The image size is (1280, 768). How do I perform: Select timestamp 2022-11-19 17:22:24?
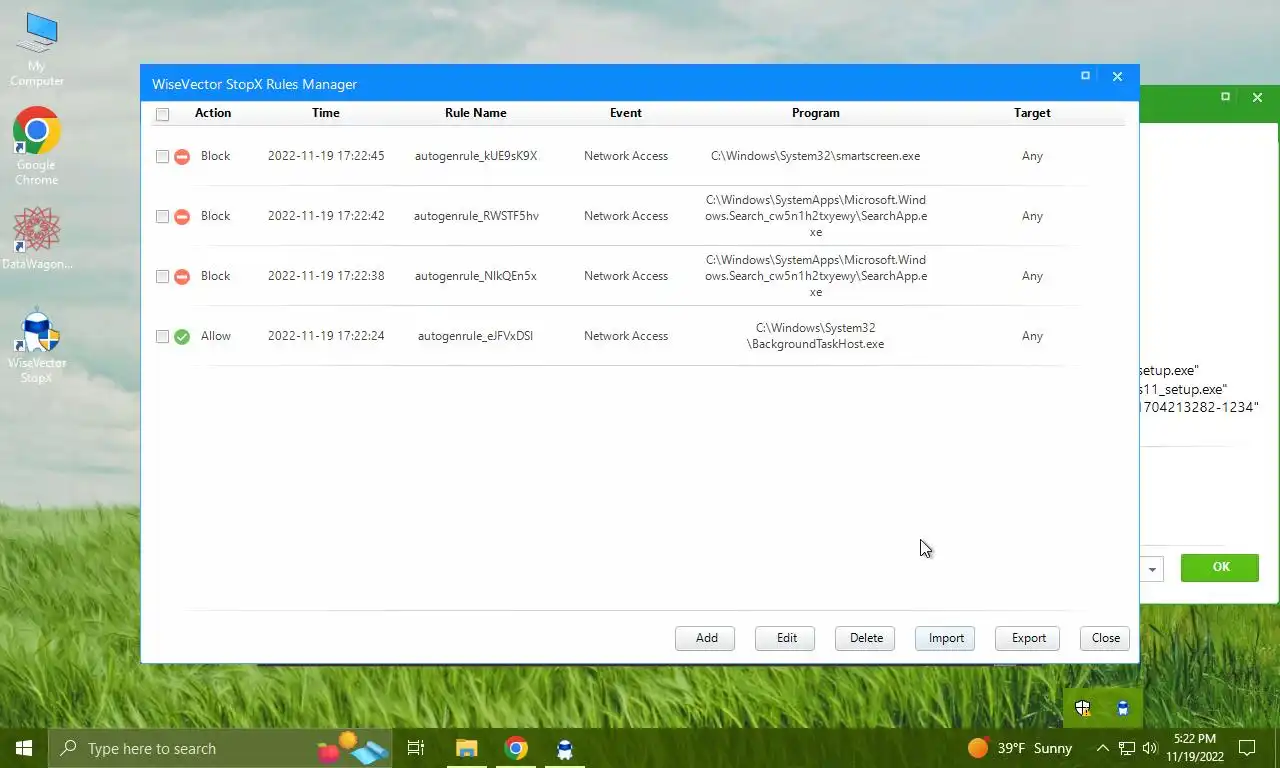[x=326, y=336]
